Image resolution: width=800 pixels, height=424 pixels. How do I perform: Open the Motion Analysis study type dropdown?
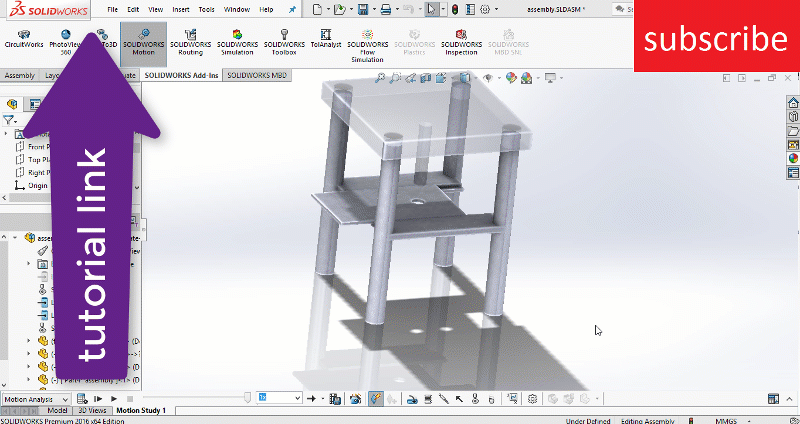[x=36, y=399]
